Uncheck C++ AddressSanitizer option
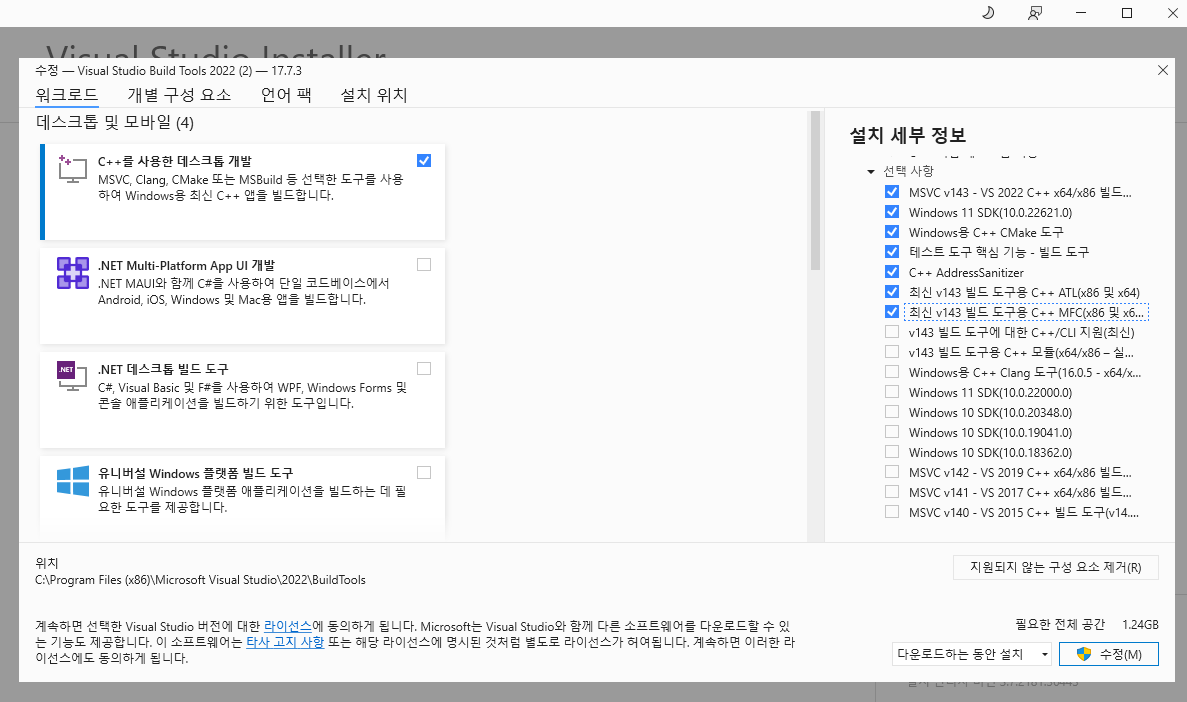Screen dimensions: 1187x702 [892, 272]
